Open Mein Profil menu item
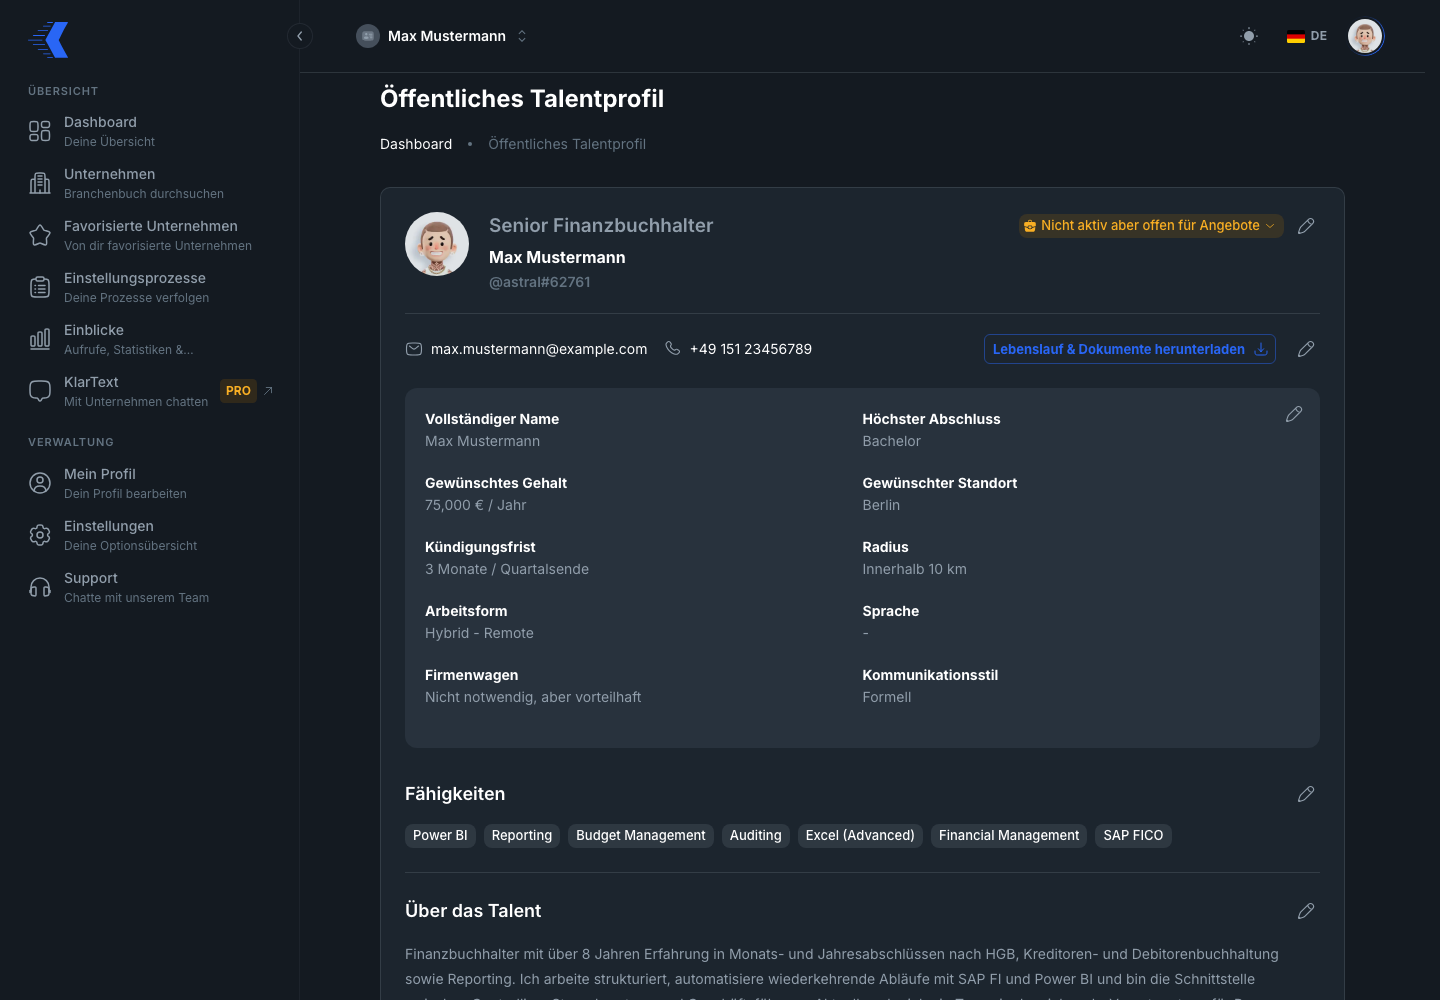Image resolution: width=1440 pixels, height=1000 pixels. 150,483
